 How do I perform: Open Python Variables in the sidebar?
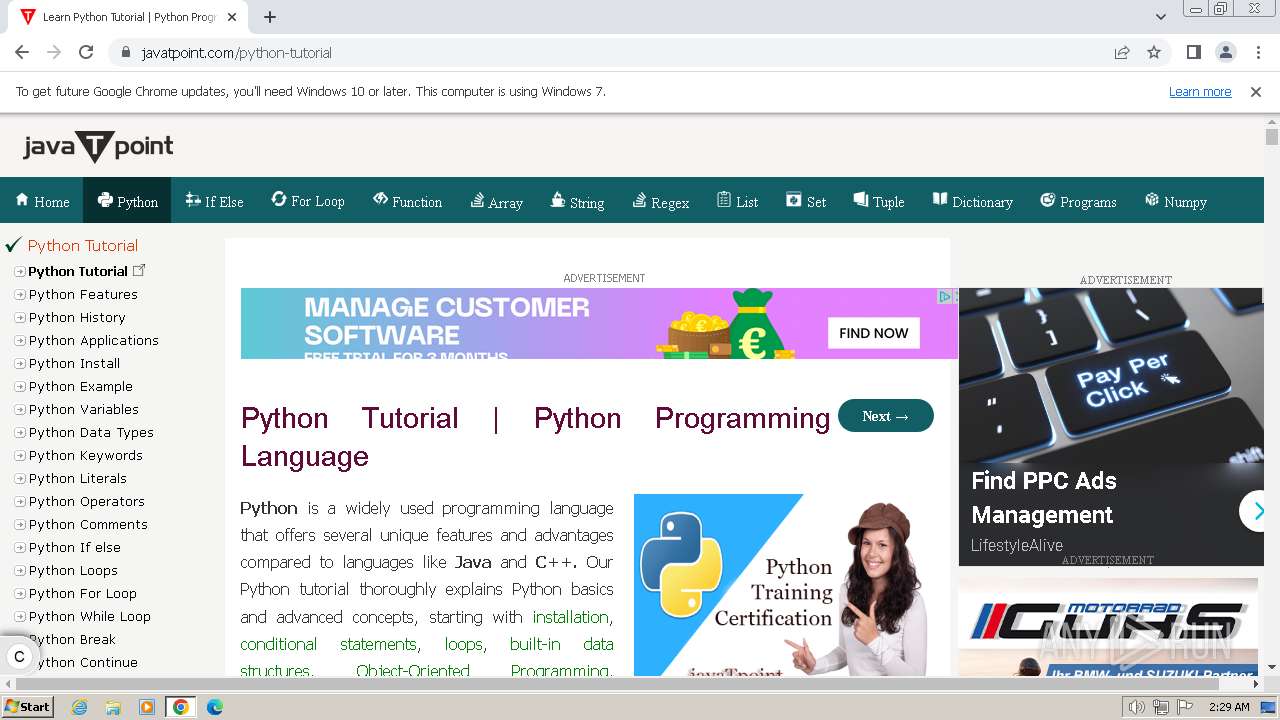tap(84, 409)
